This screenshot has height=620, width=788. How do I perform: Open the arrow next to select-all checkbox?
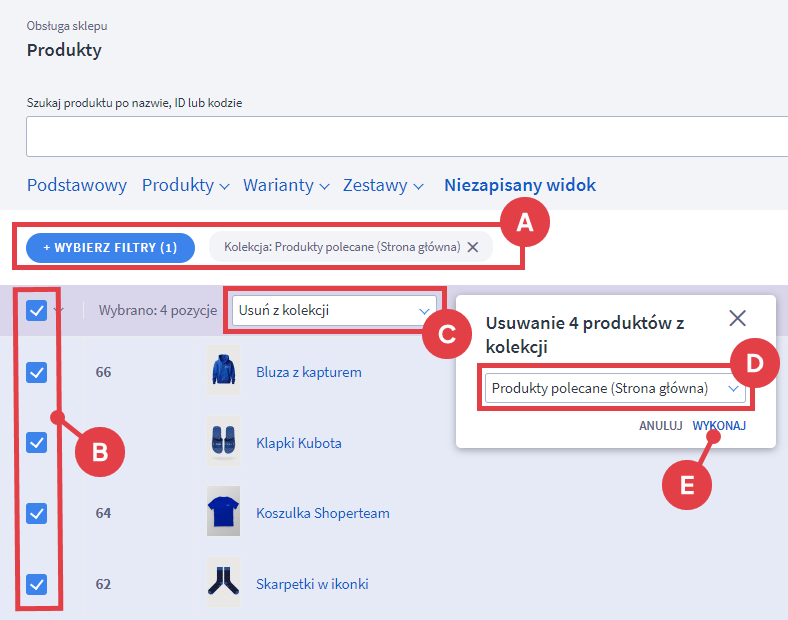(x=58, y=311)
